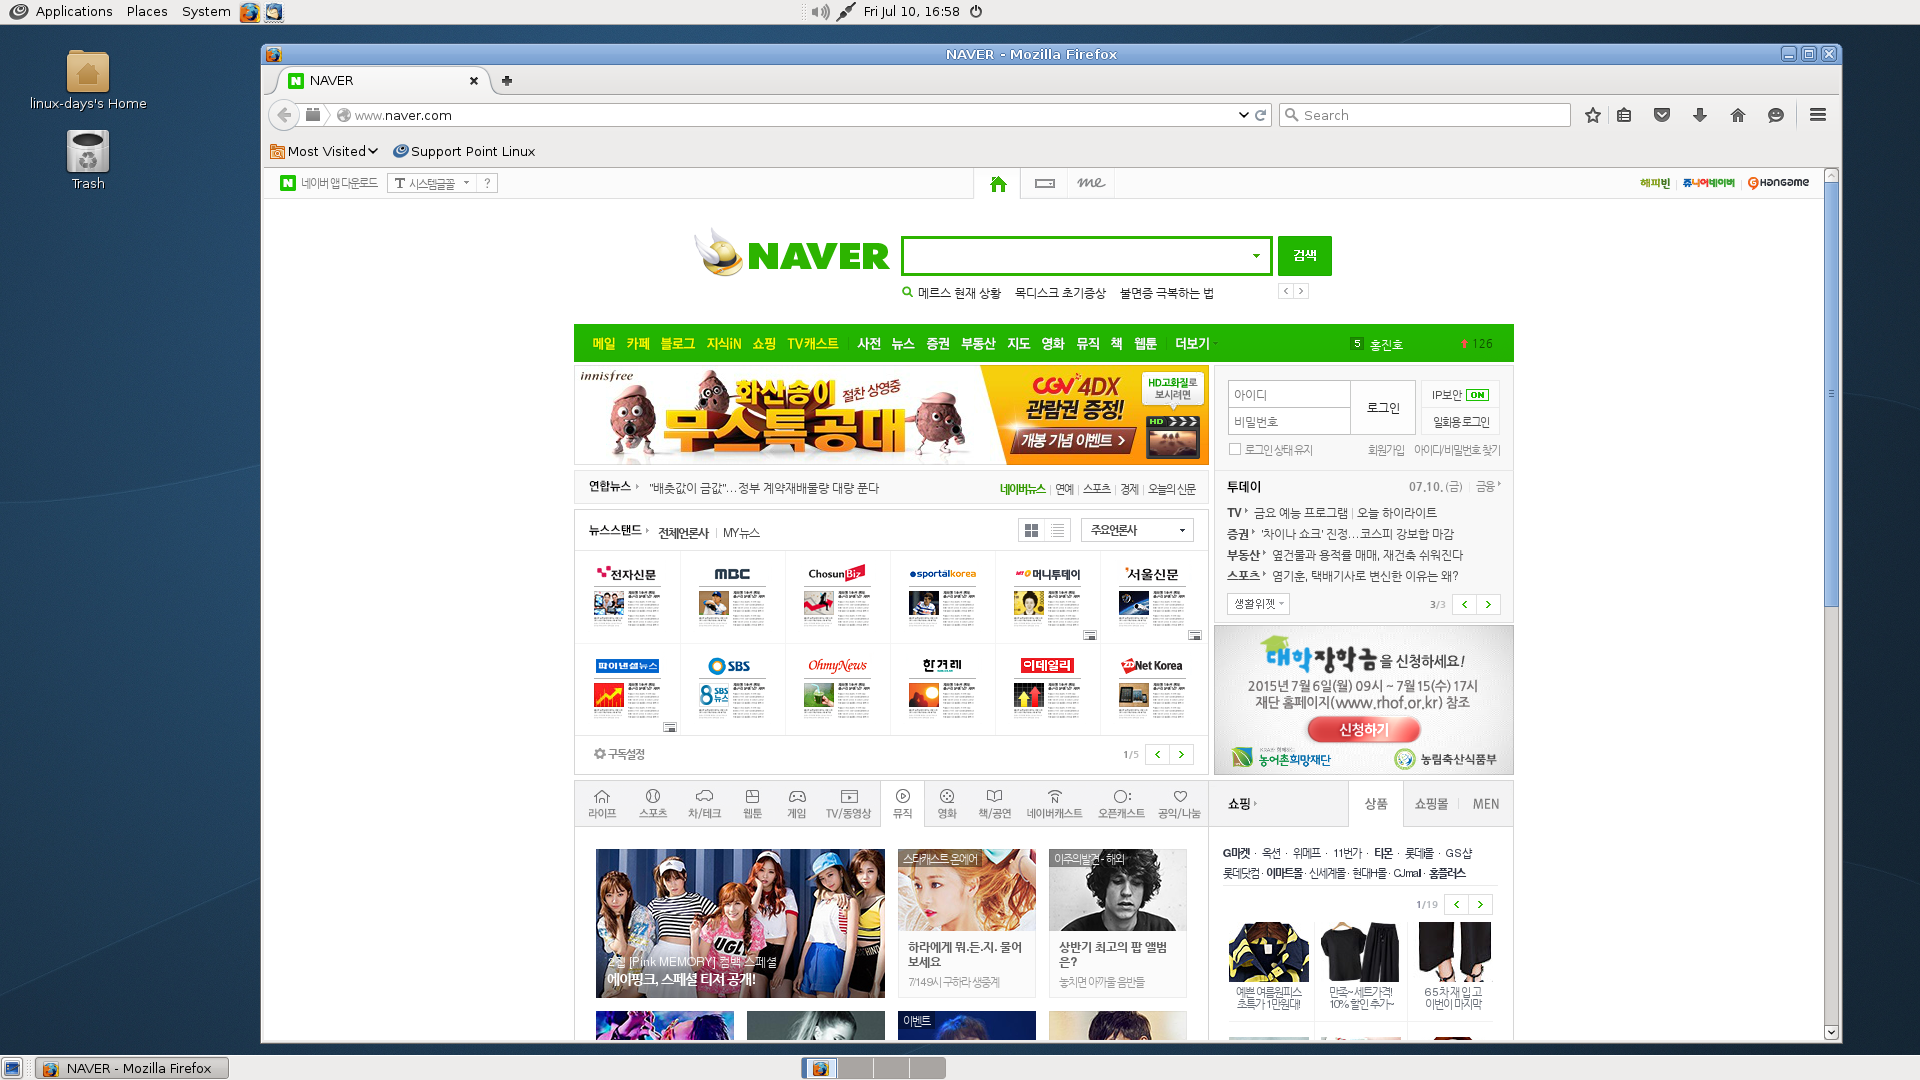Switch to the 상품 shopping tab
Image resolution: width=1920 pixels, height=1080 pixels.
tap(1376, 804)
